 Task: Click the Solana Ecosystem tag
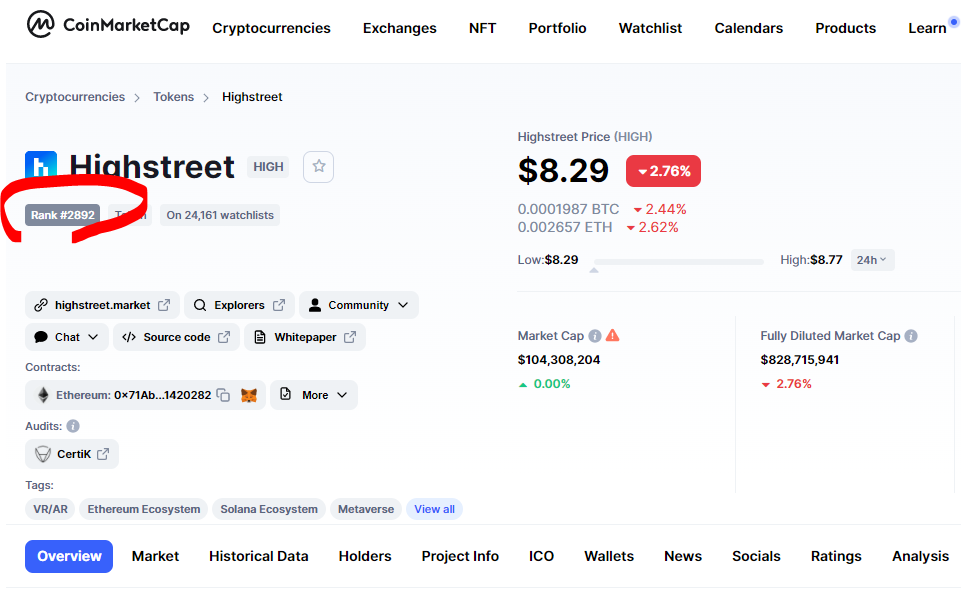pyautogui.click(x=269, y=509)
